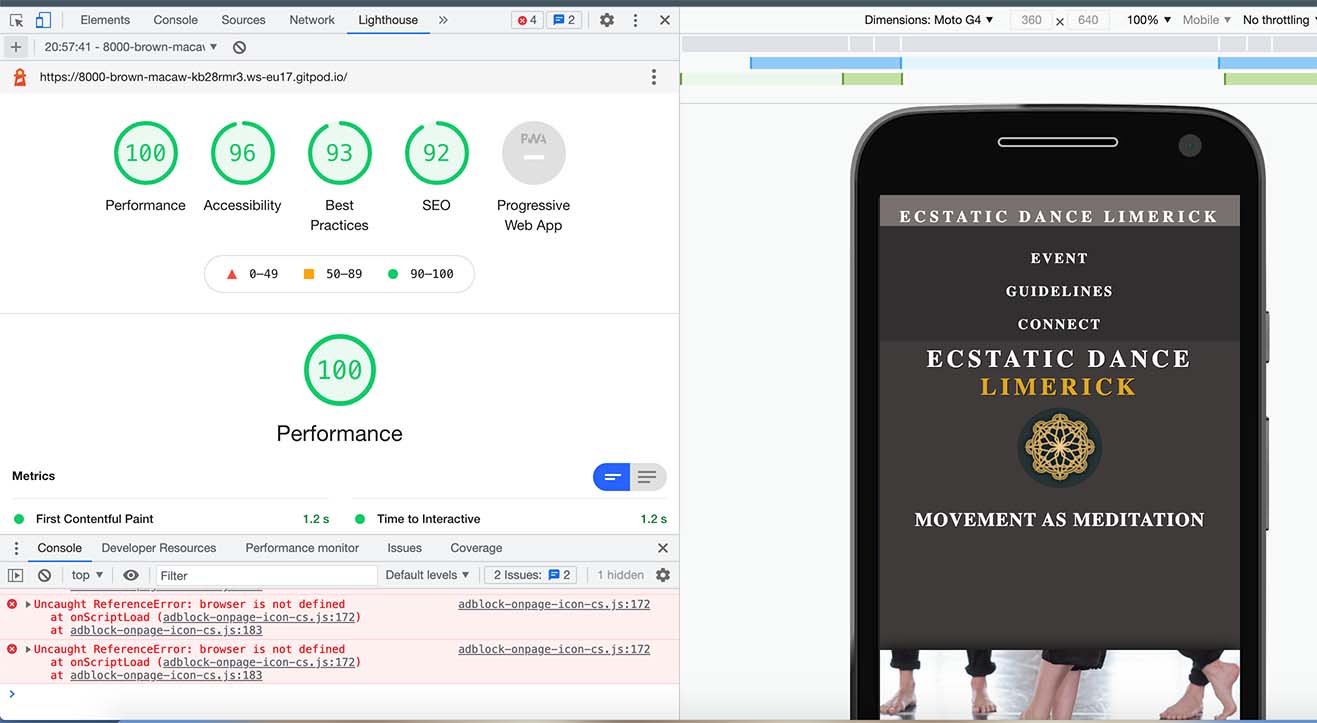Open the Coverage drawer tab
Viewport: 1317px width, 723px height.
coord(476,548)
